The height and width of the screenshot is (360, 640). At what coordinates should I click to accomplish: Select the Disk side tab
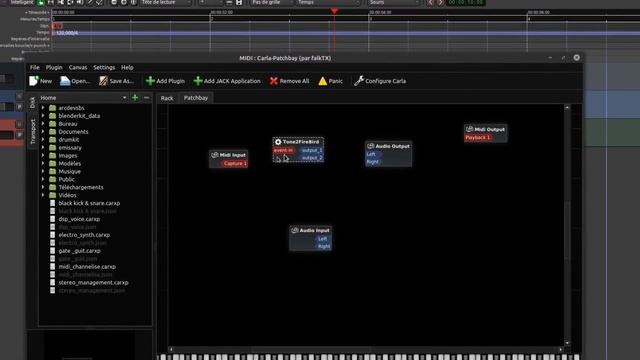point(32,103)
